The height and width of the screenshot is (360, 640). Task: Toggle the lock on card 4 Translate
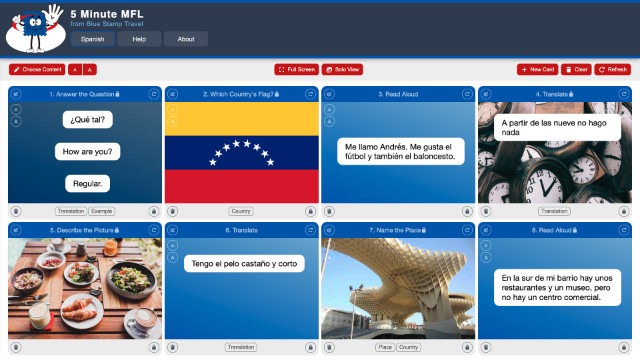coord(624,211)
